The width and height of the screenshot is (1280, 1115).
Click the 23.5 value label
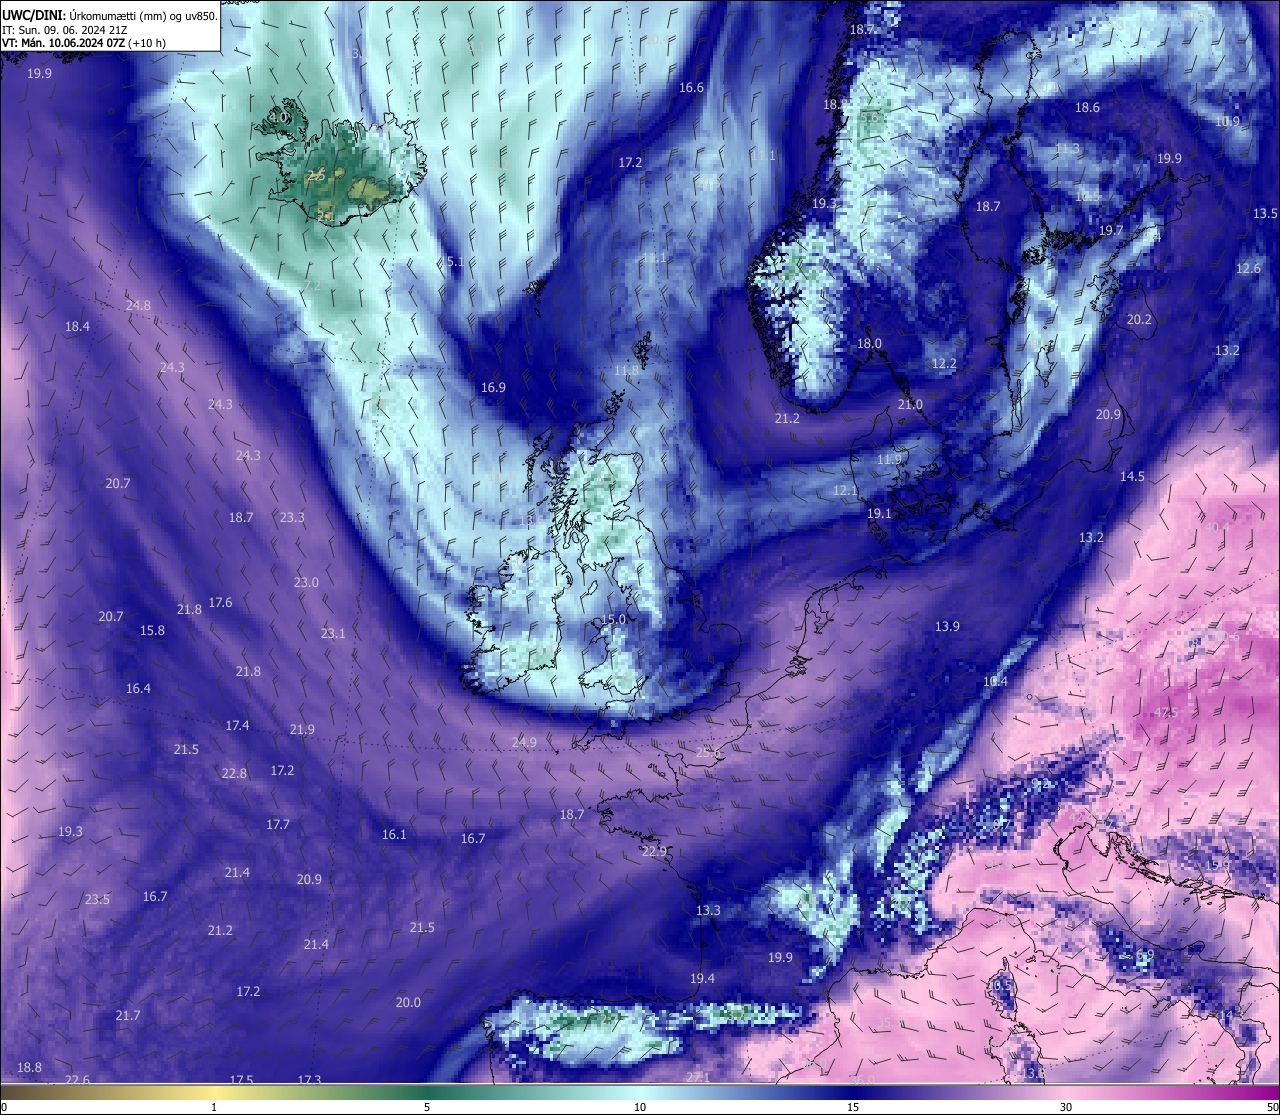pyautogui.click(x=97, y=900)
